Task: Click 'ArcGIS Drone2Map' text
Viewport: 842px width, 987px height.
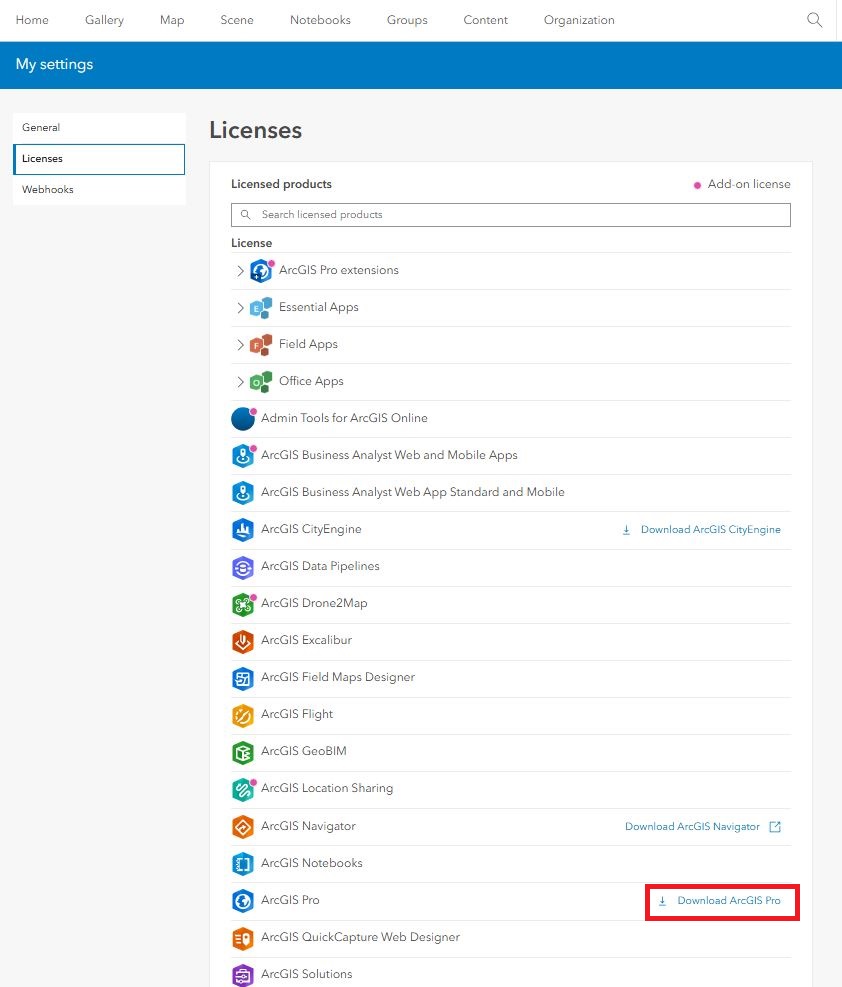Action: [314, 603]
